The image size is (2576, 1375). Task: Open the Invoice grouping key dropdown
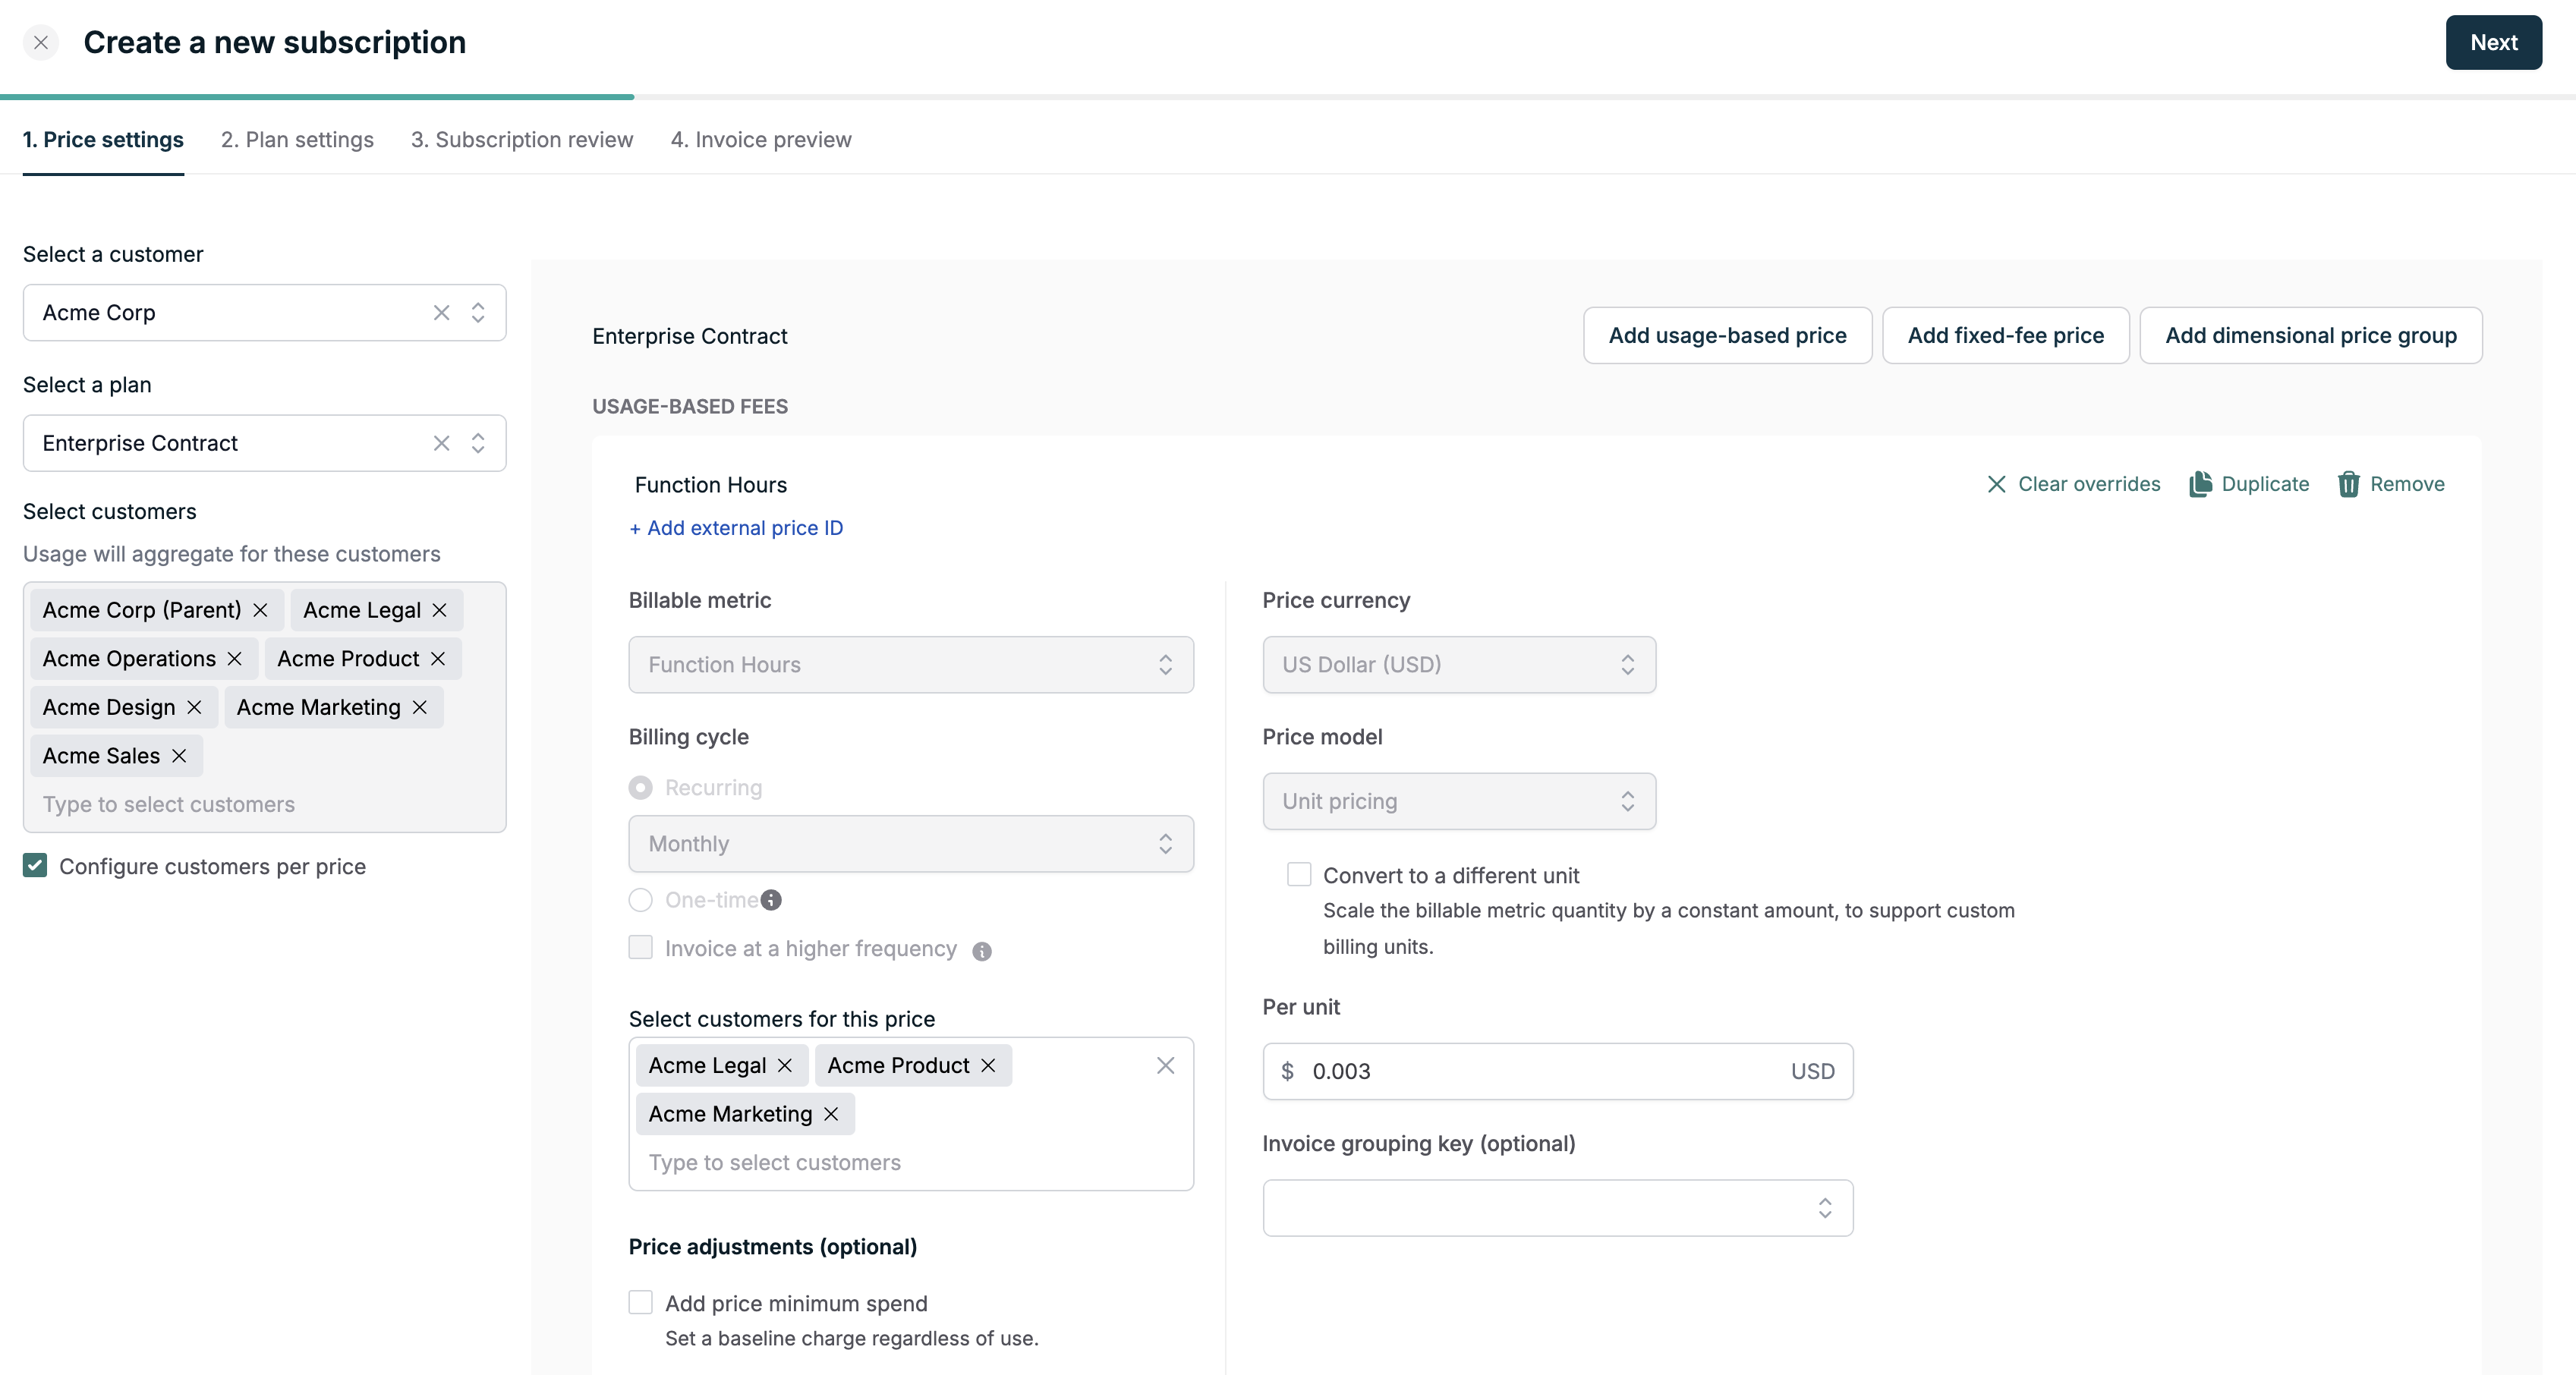coord(1557,1207)
